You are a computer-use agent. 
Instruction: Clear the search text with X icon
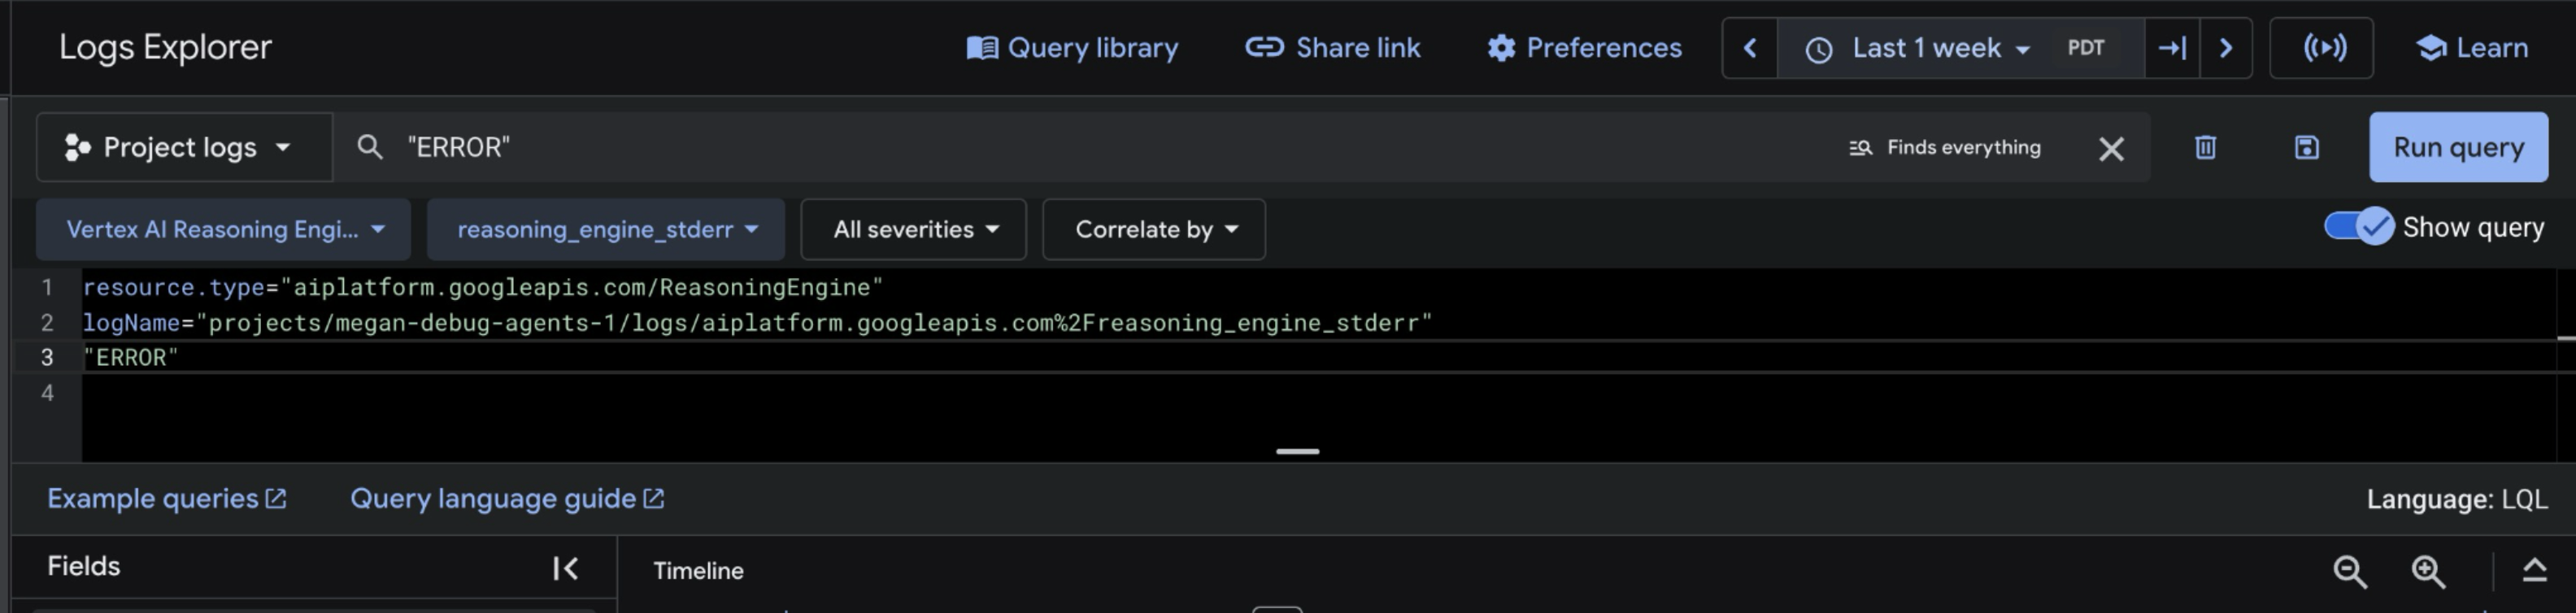(2110, 149)
